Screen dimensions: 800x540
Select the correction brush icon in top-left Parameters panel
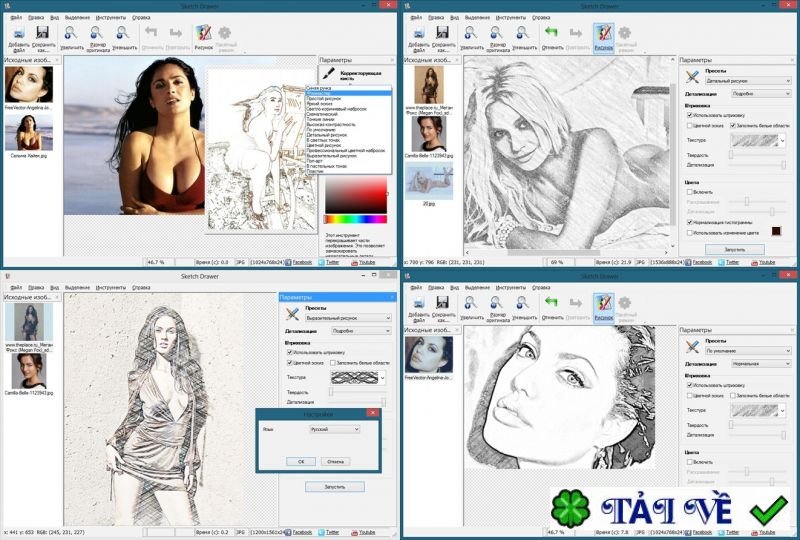(329, 73)
